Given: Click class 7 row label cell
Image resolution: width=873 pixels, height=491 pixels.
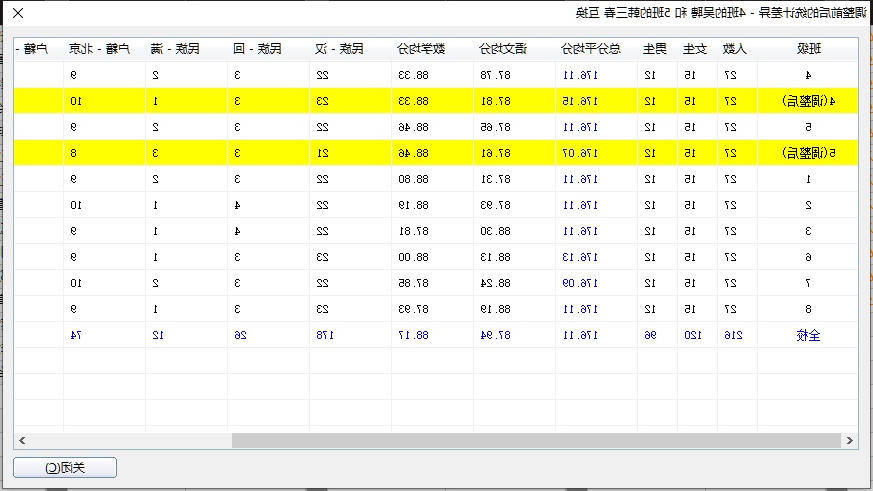Looking at the screenshot, I should [808, 283].
